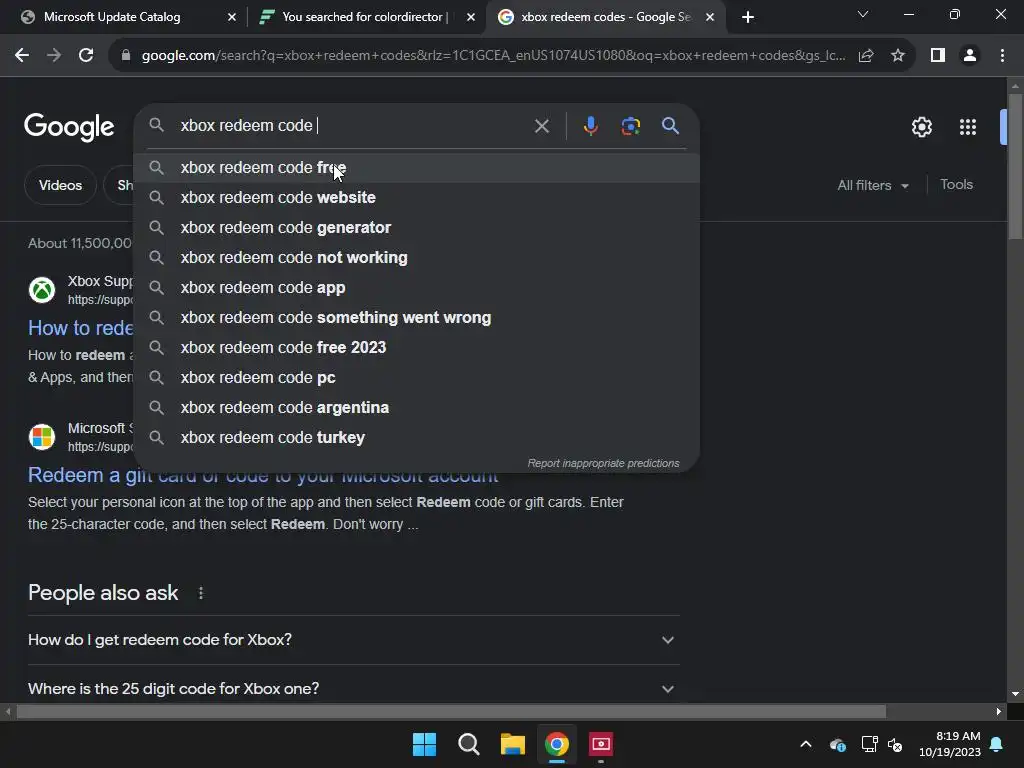The height and width of the screenshot is (768, 1024).
Task: Click the address bar URL
Action: coord(493,56)
